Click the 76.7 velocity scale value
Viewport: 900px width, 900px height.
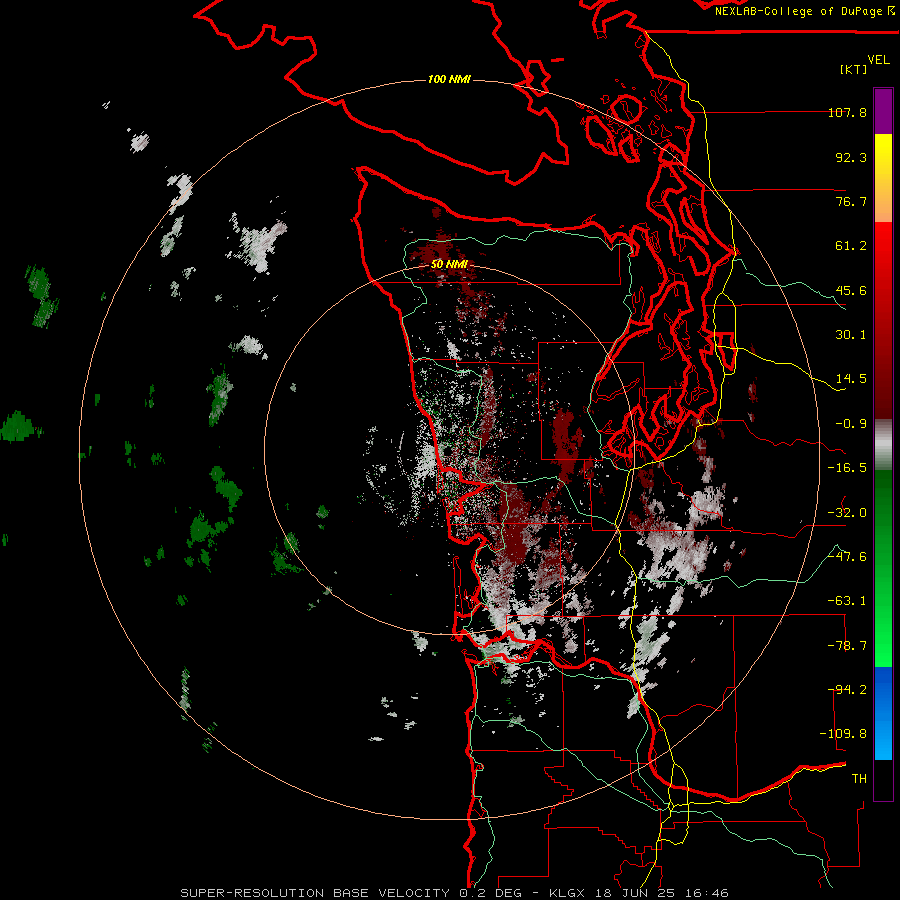pyautogui.click(x=851, y=201)
